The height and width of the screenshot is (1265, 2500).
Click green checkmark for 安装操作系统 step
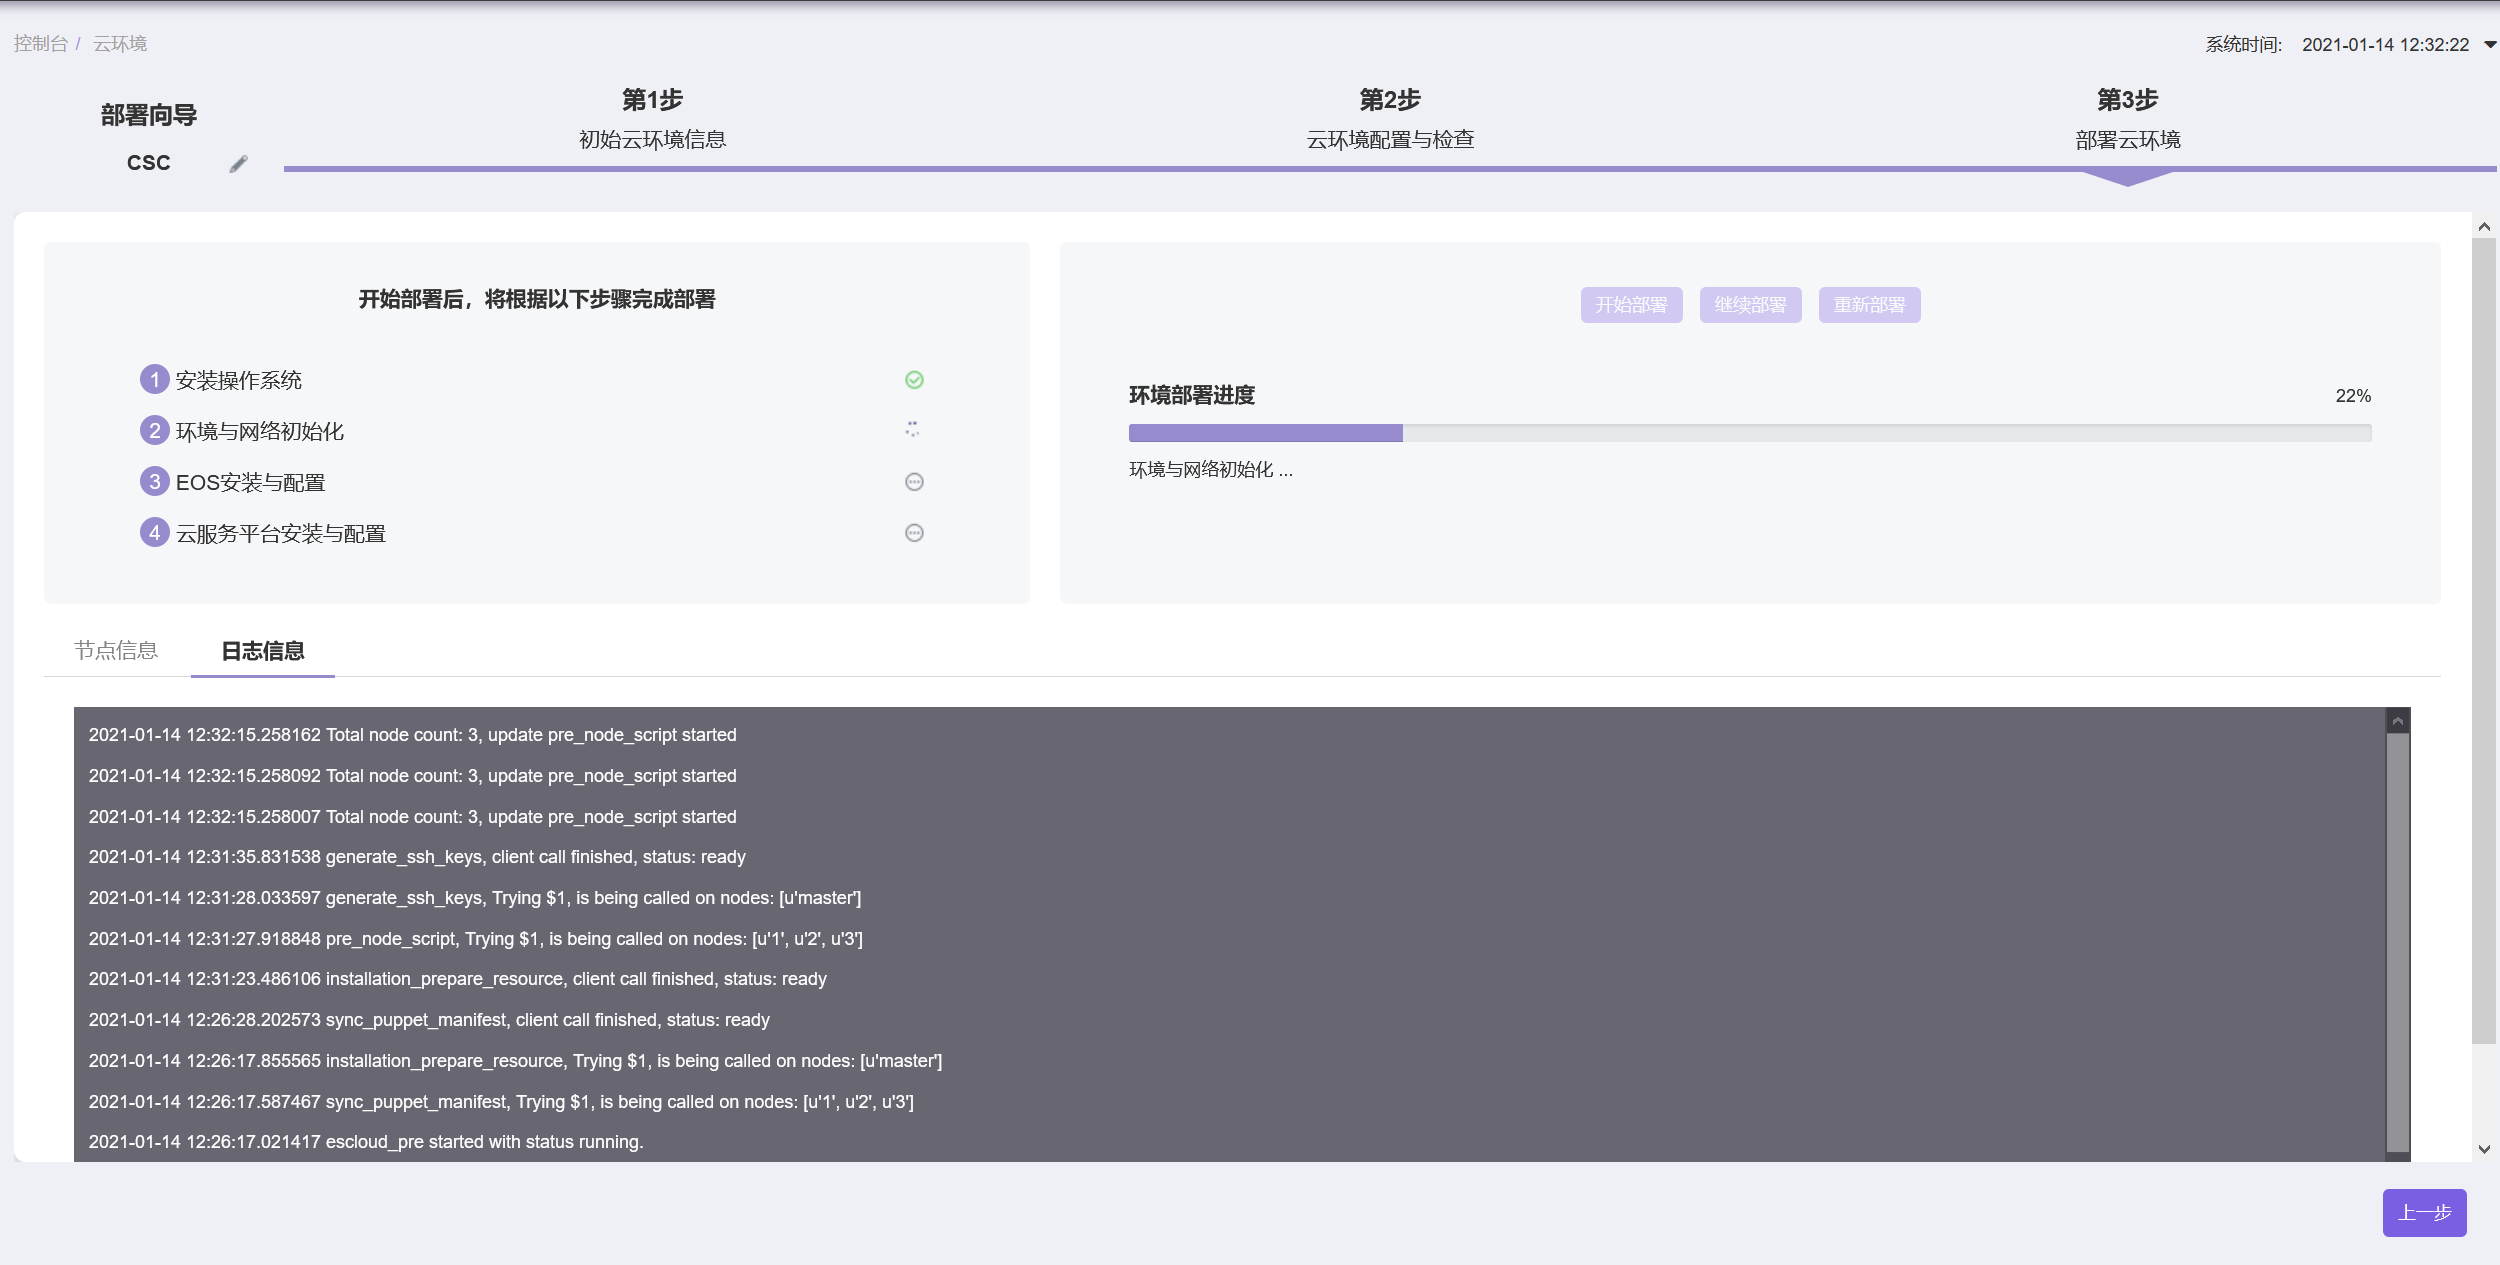pyautogui.click(x=914, y=380)
